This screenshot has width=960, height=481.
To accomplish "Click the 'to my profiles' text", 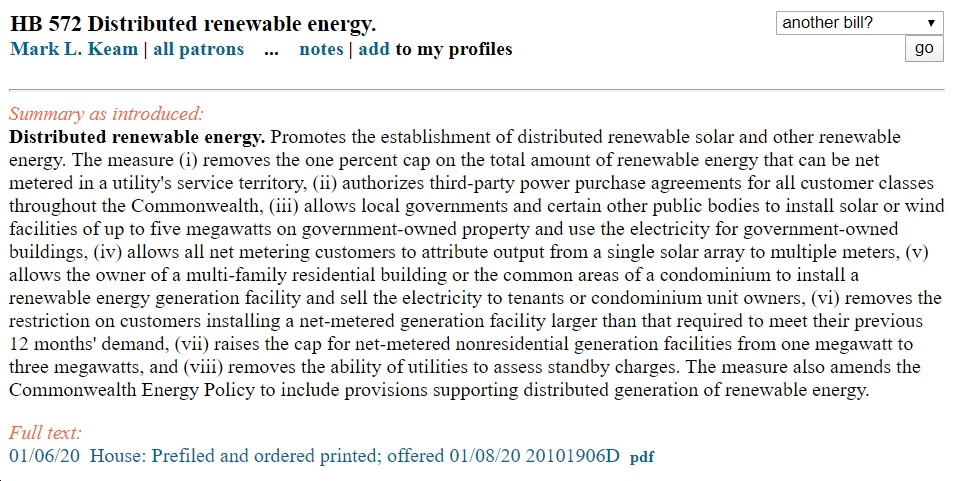I will [454, 49].
